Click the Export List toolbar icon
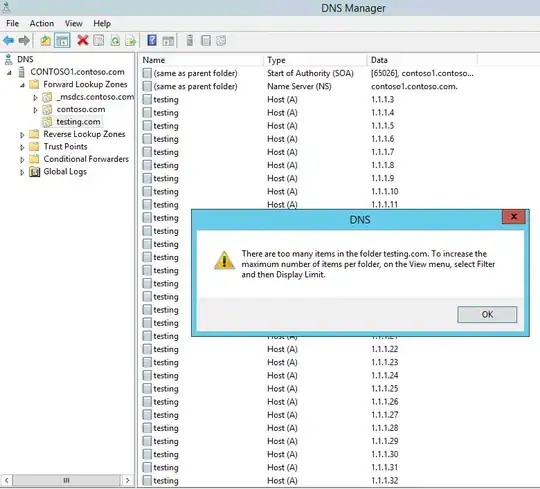The height and width of the screenshot is (489, 540). pyautogui.click(x=131, y=41)
